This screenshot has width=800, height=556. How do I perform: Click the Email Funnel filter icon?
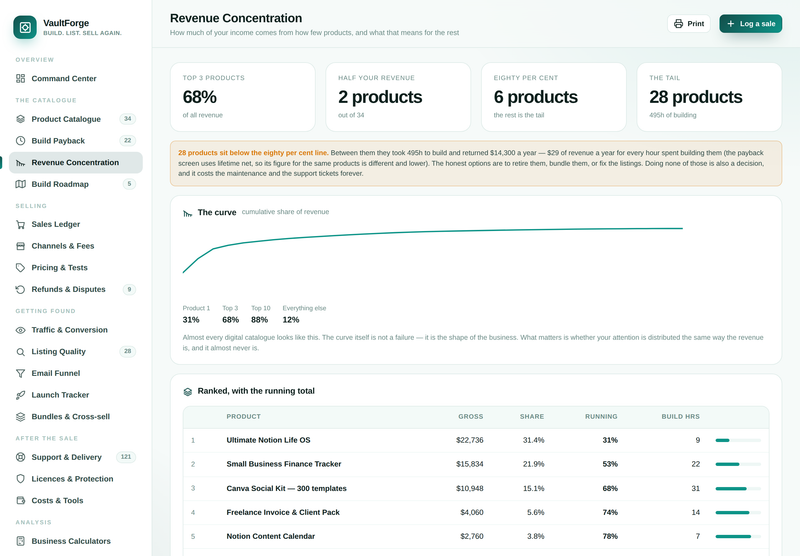[20, 373]
